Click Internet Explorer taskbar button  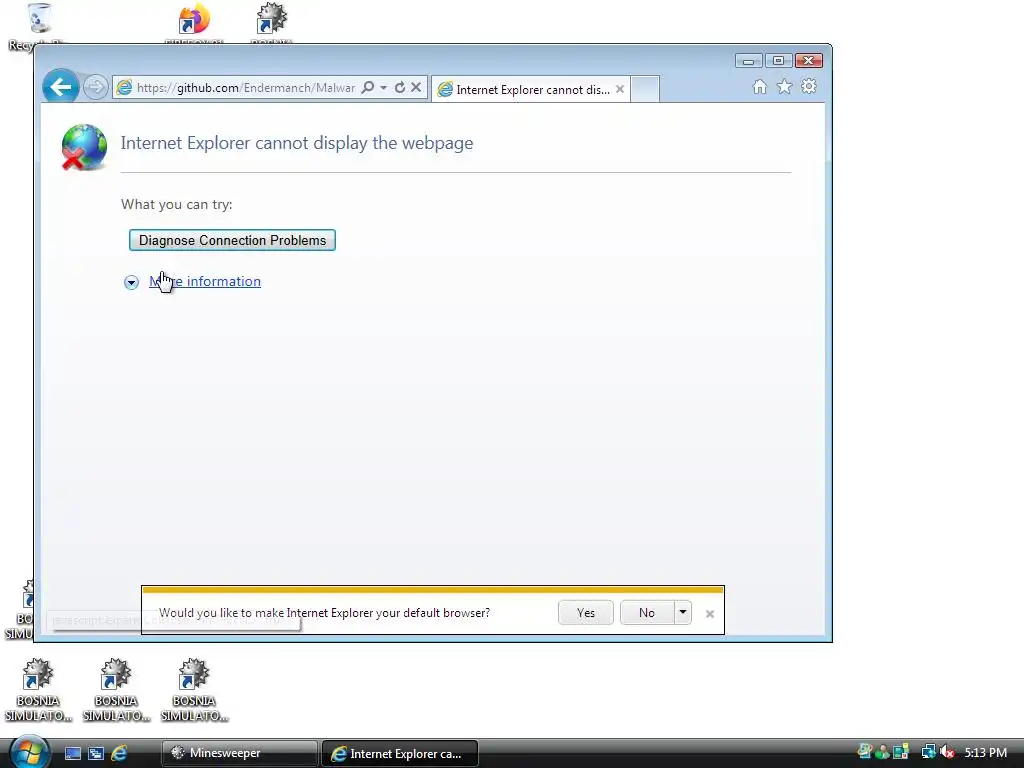click(x=400, y=754)
